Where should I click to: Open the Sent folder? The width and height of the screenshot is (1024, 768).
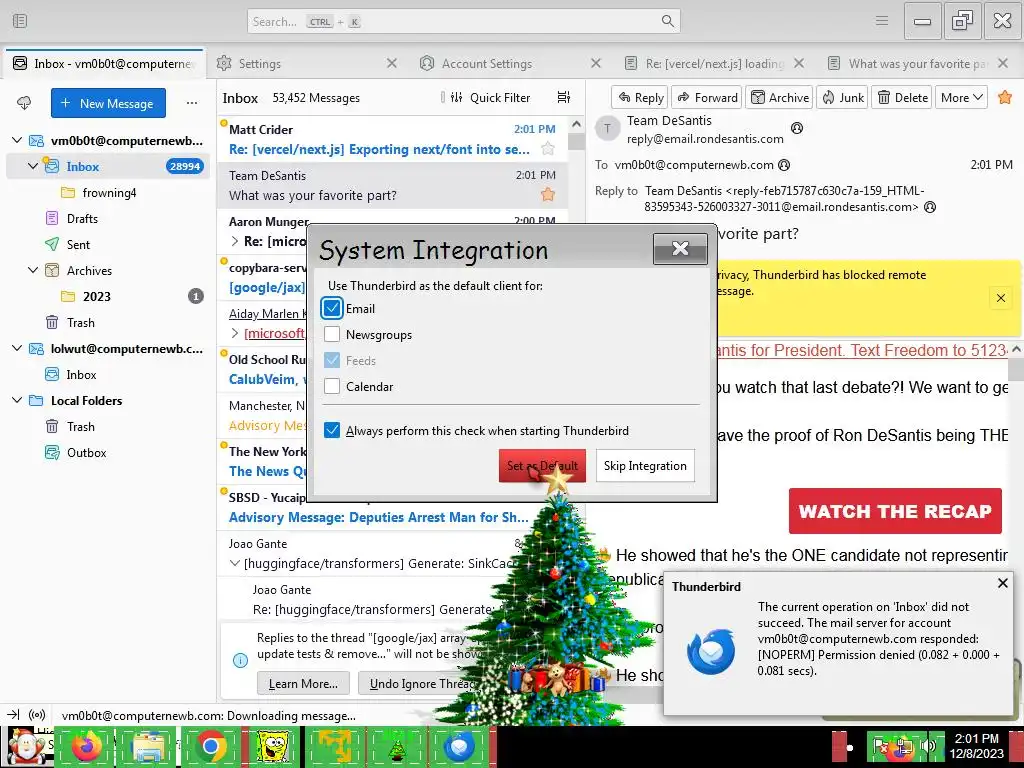pyautogui.click(x=78, y=245)
